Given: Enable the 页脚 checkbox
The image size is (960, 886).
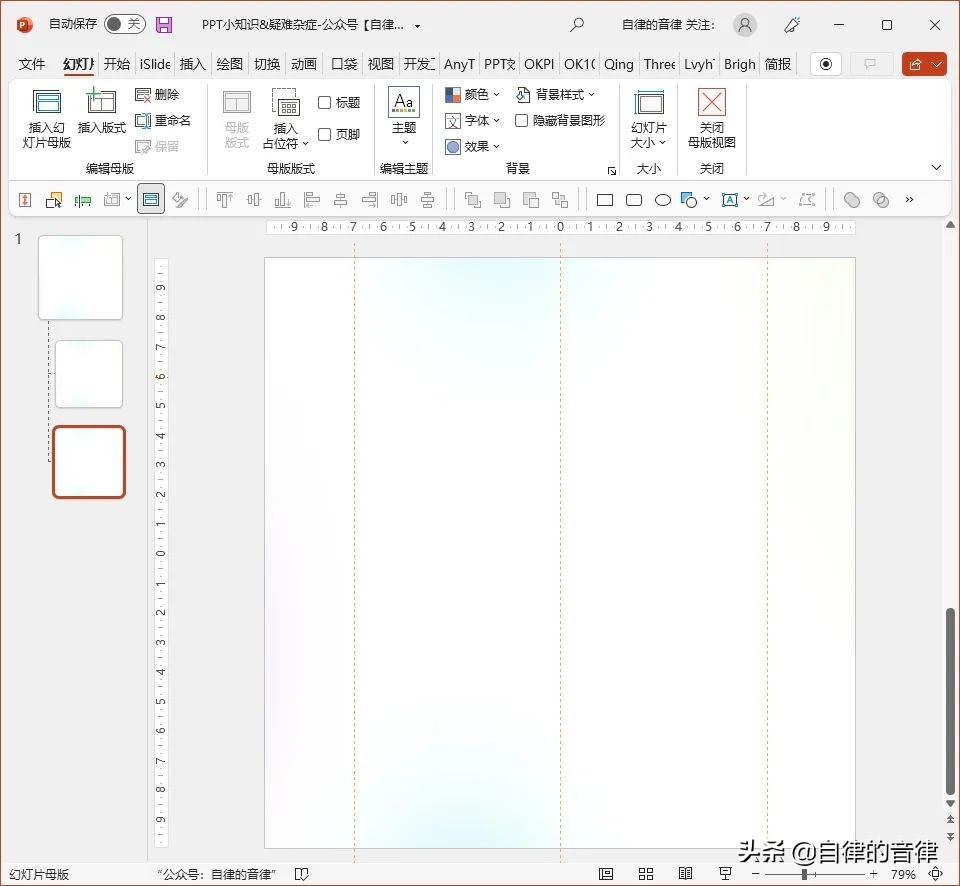Looking at the screenshot, I should [x=326, y=133].
